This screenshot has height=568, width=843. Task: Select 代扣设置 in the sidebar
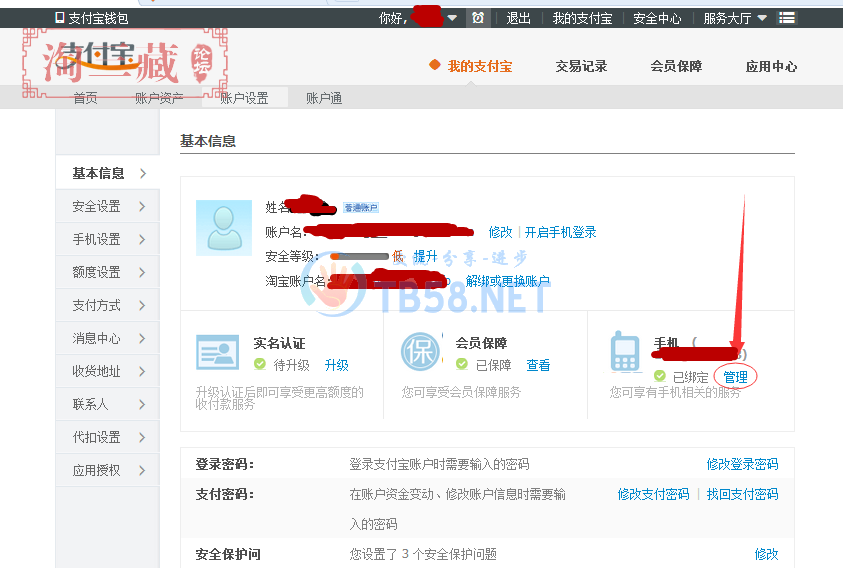pyautogui.click(x=108, y=437)
